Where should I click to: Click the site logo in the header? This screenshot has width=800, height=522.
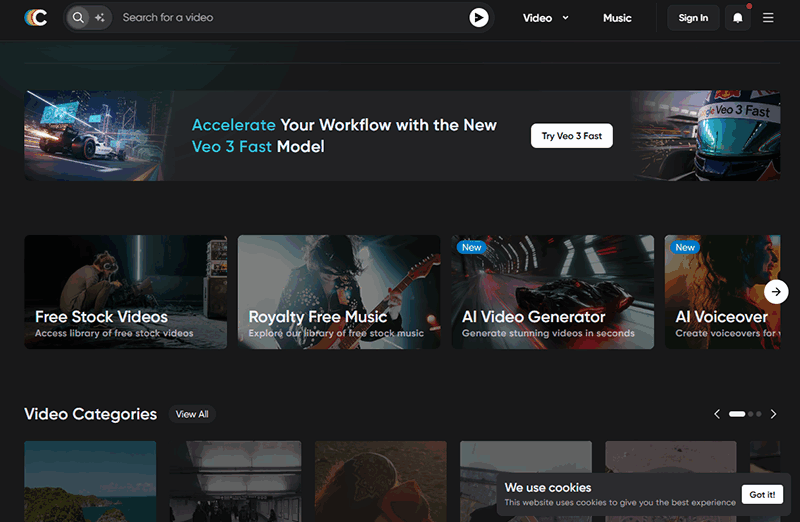36,18
